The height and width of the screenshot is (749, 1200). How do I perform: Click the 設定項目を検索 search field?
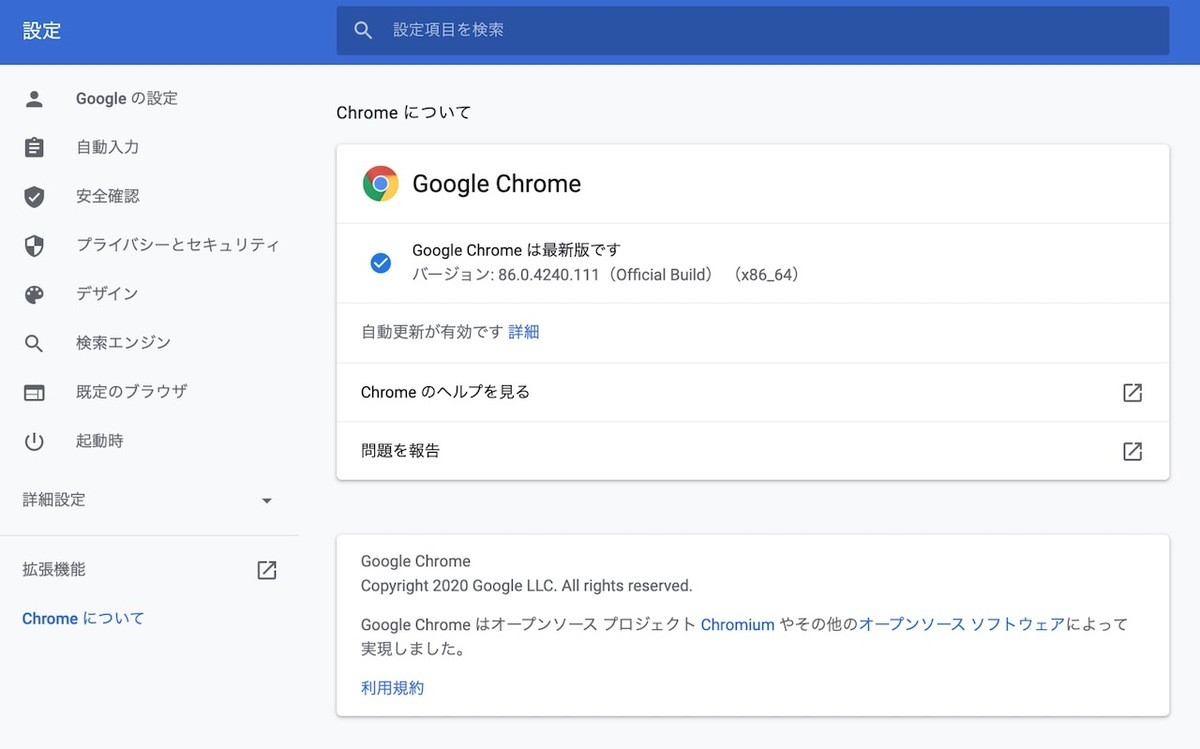753,31
